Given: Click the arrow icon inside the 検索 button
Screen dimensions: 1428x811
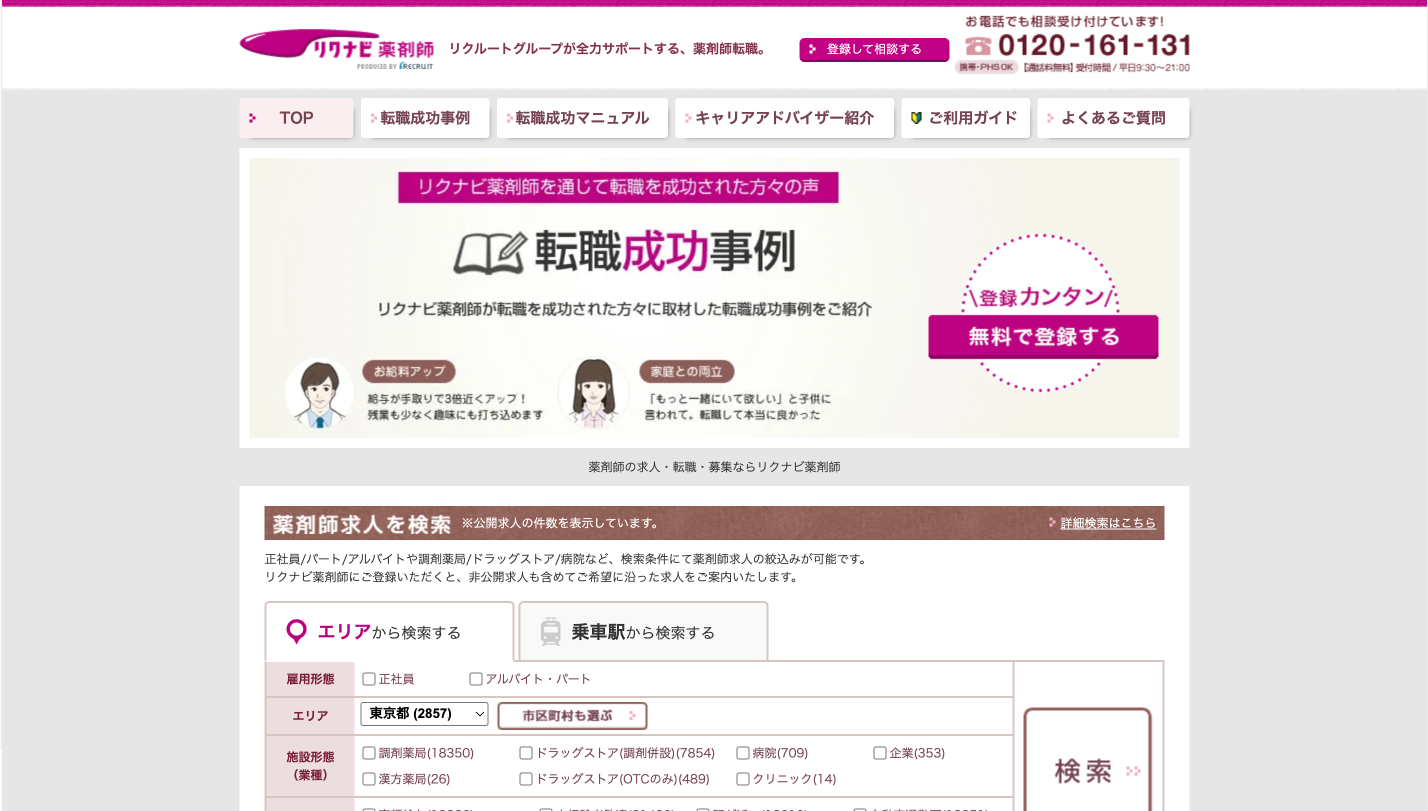Looking at the screenshot, I should 1131,771.
